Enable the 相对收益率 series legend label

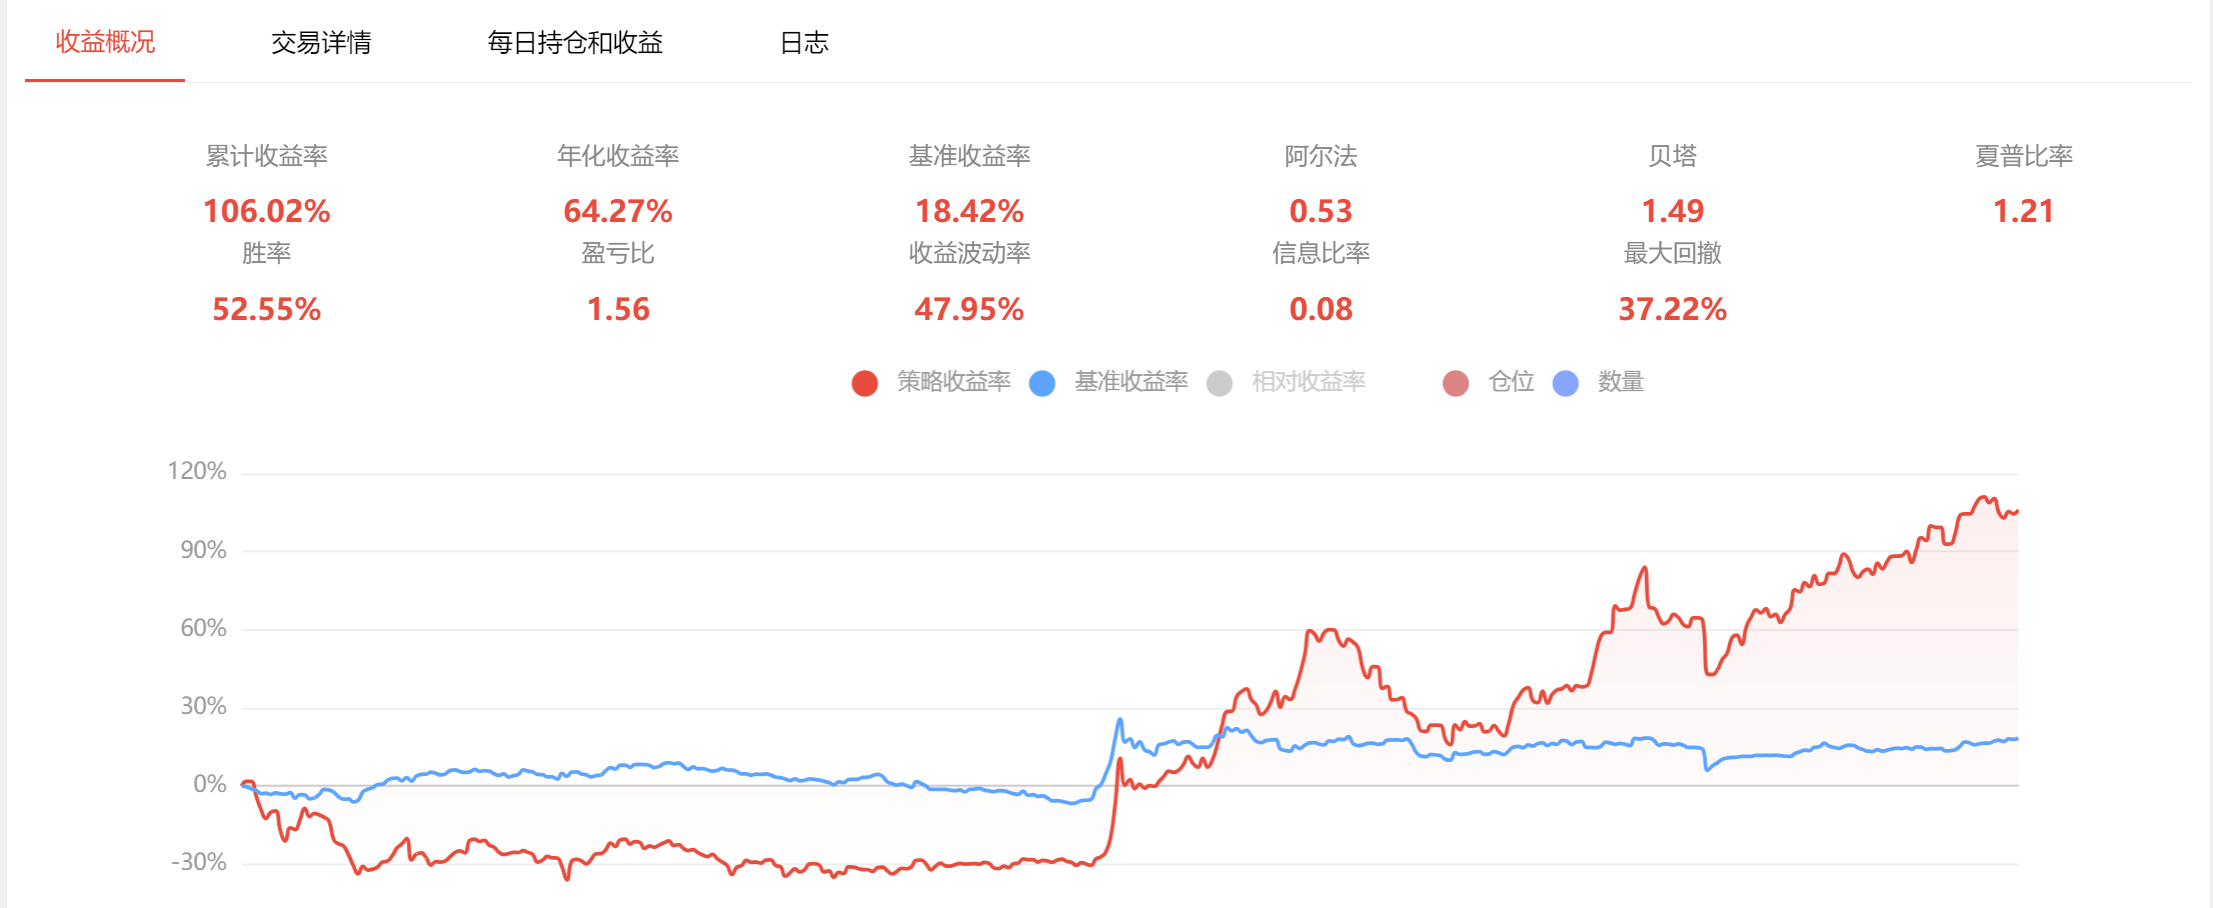[1308, 382]
